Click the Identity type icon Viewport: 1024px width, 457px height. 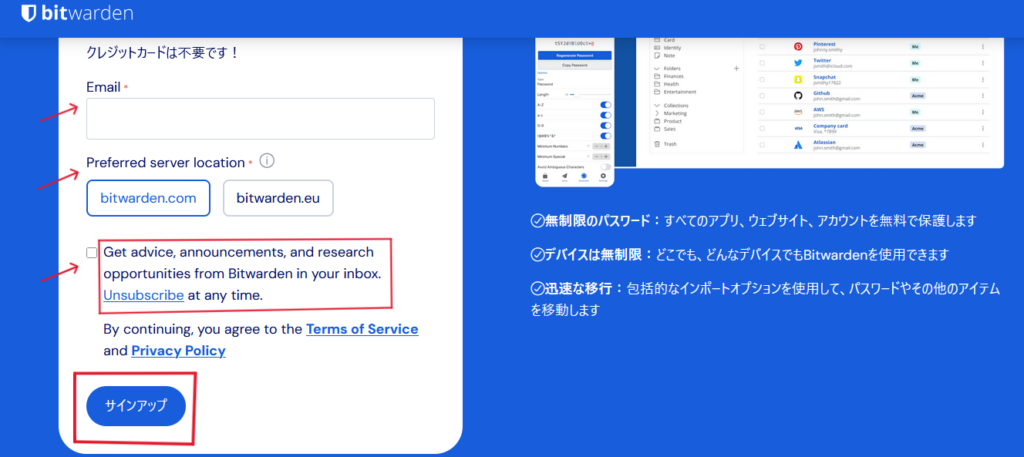657,48
